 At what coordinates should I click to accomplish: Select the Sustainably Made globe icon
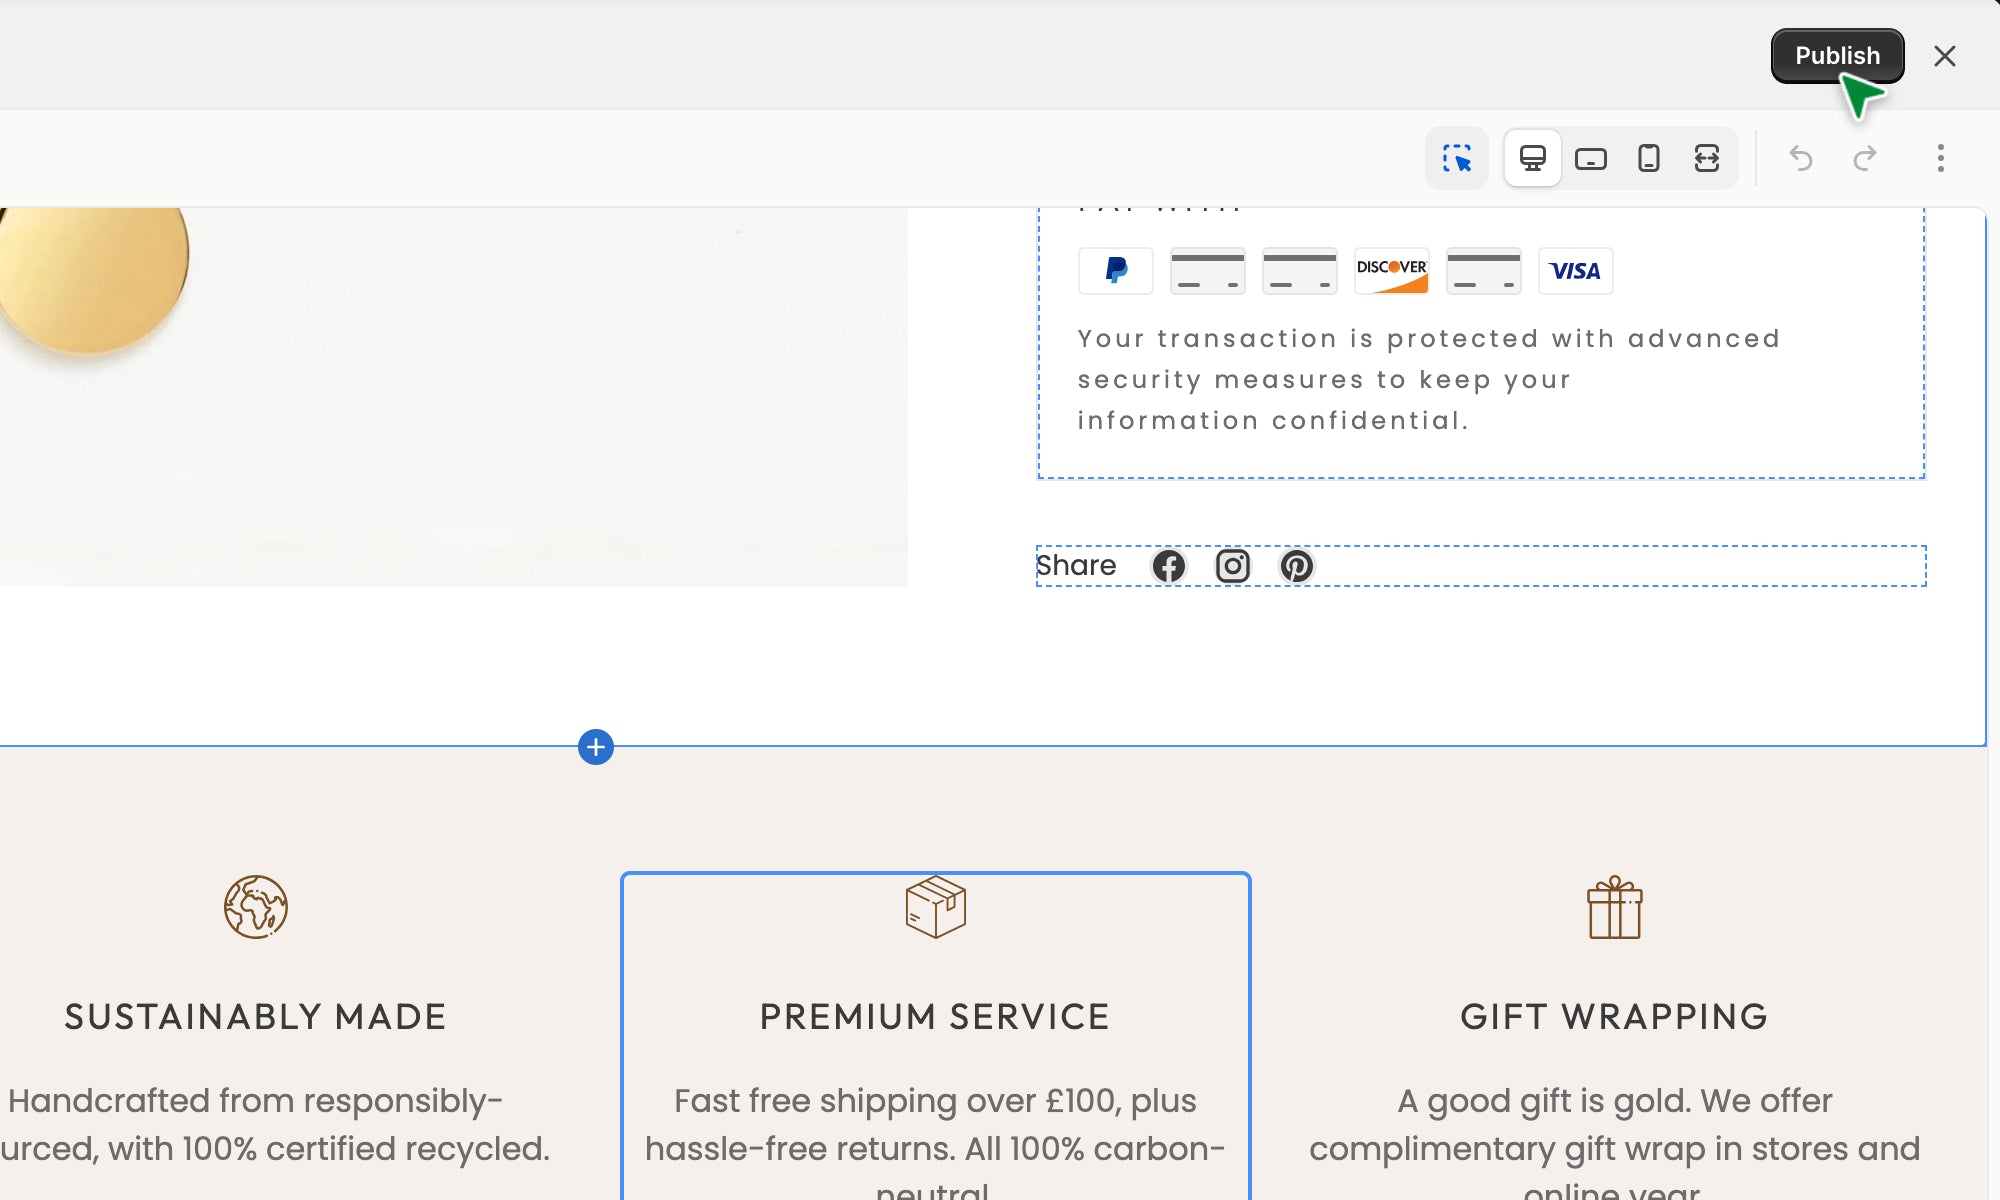[256, 908]
